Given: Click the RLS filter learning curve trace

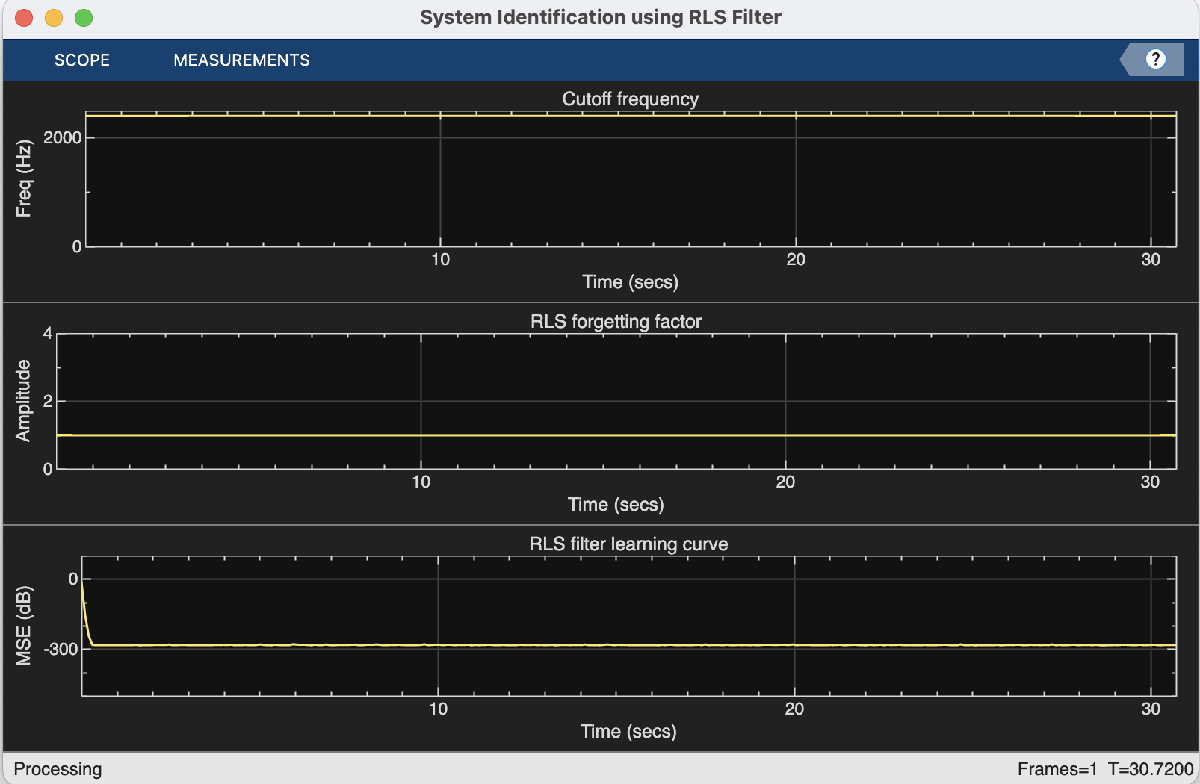Looking at the screenshot, I should pos(600,646).
